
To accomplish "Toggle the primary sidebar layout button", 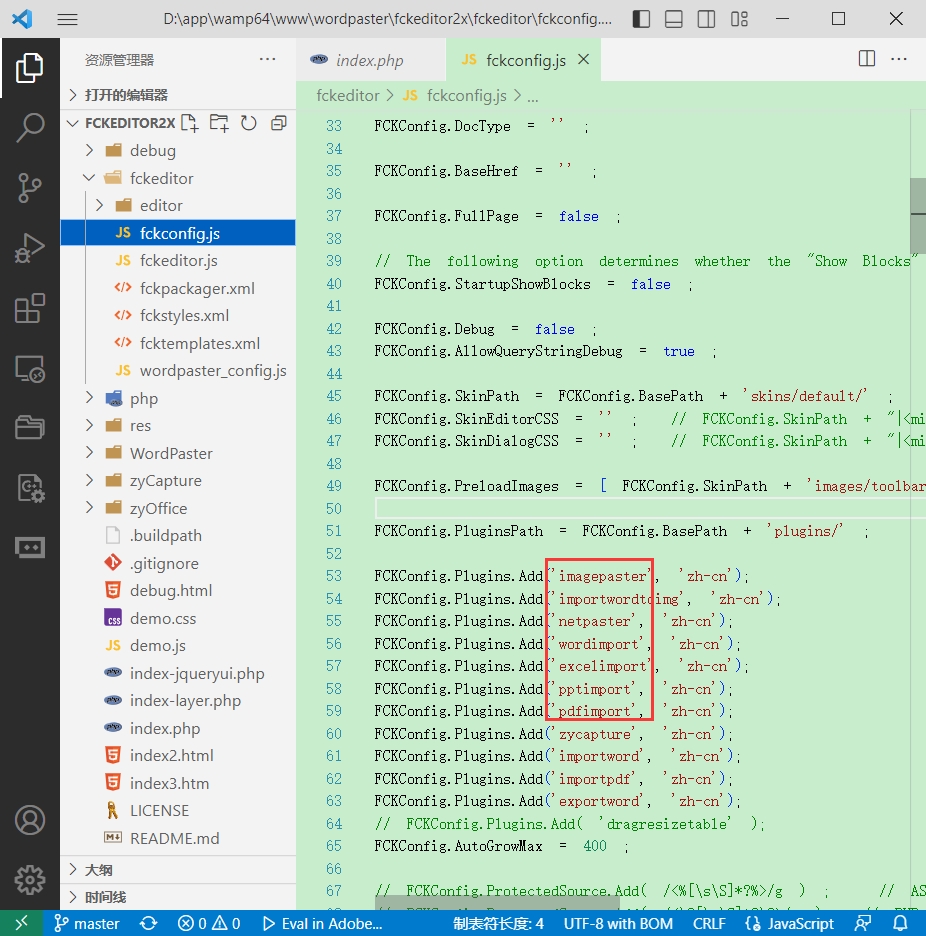I will (641, 19).
